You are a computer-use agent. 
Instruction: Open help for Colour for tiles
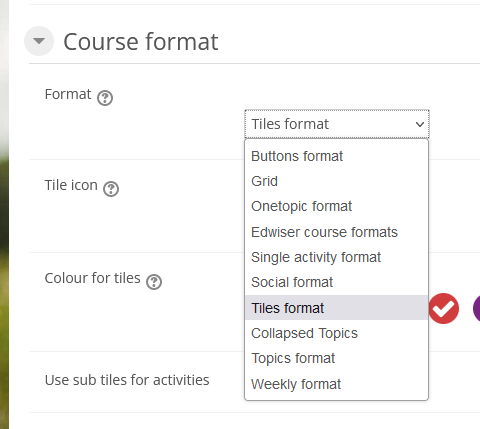point(154,282)
